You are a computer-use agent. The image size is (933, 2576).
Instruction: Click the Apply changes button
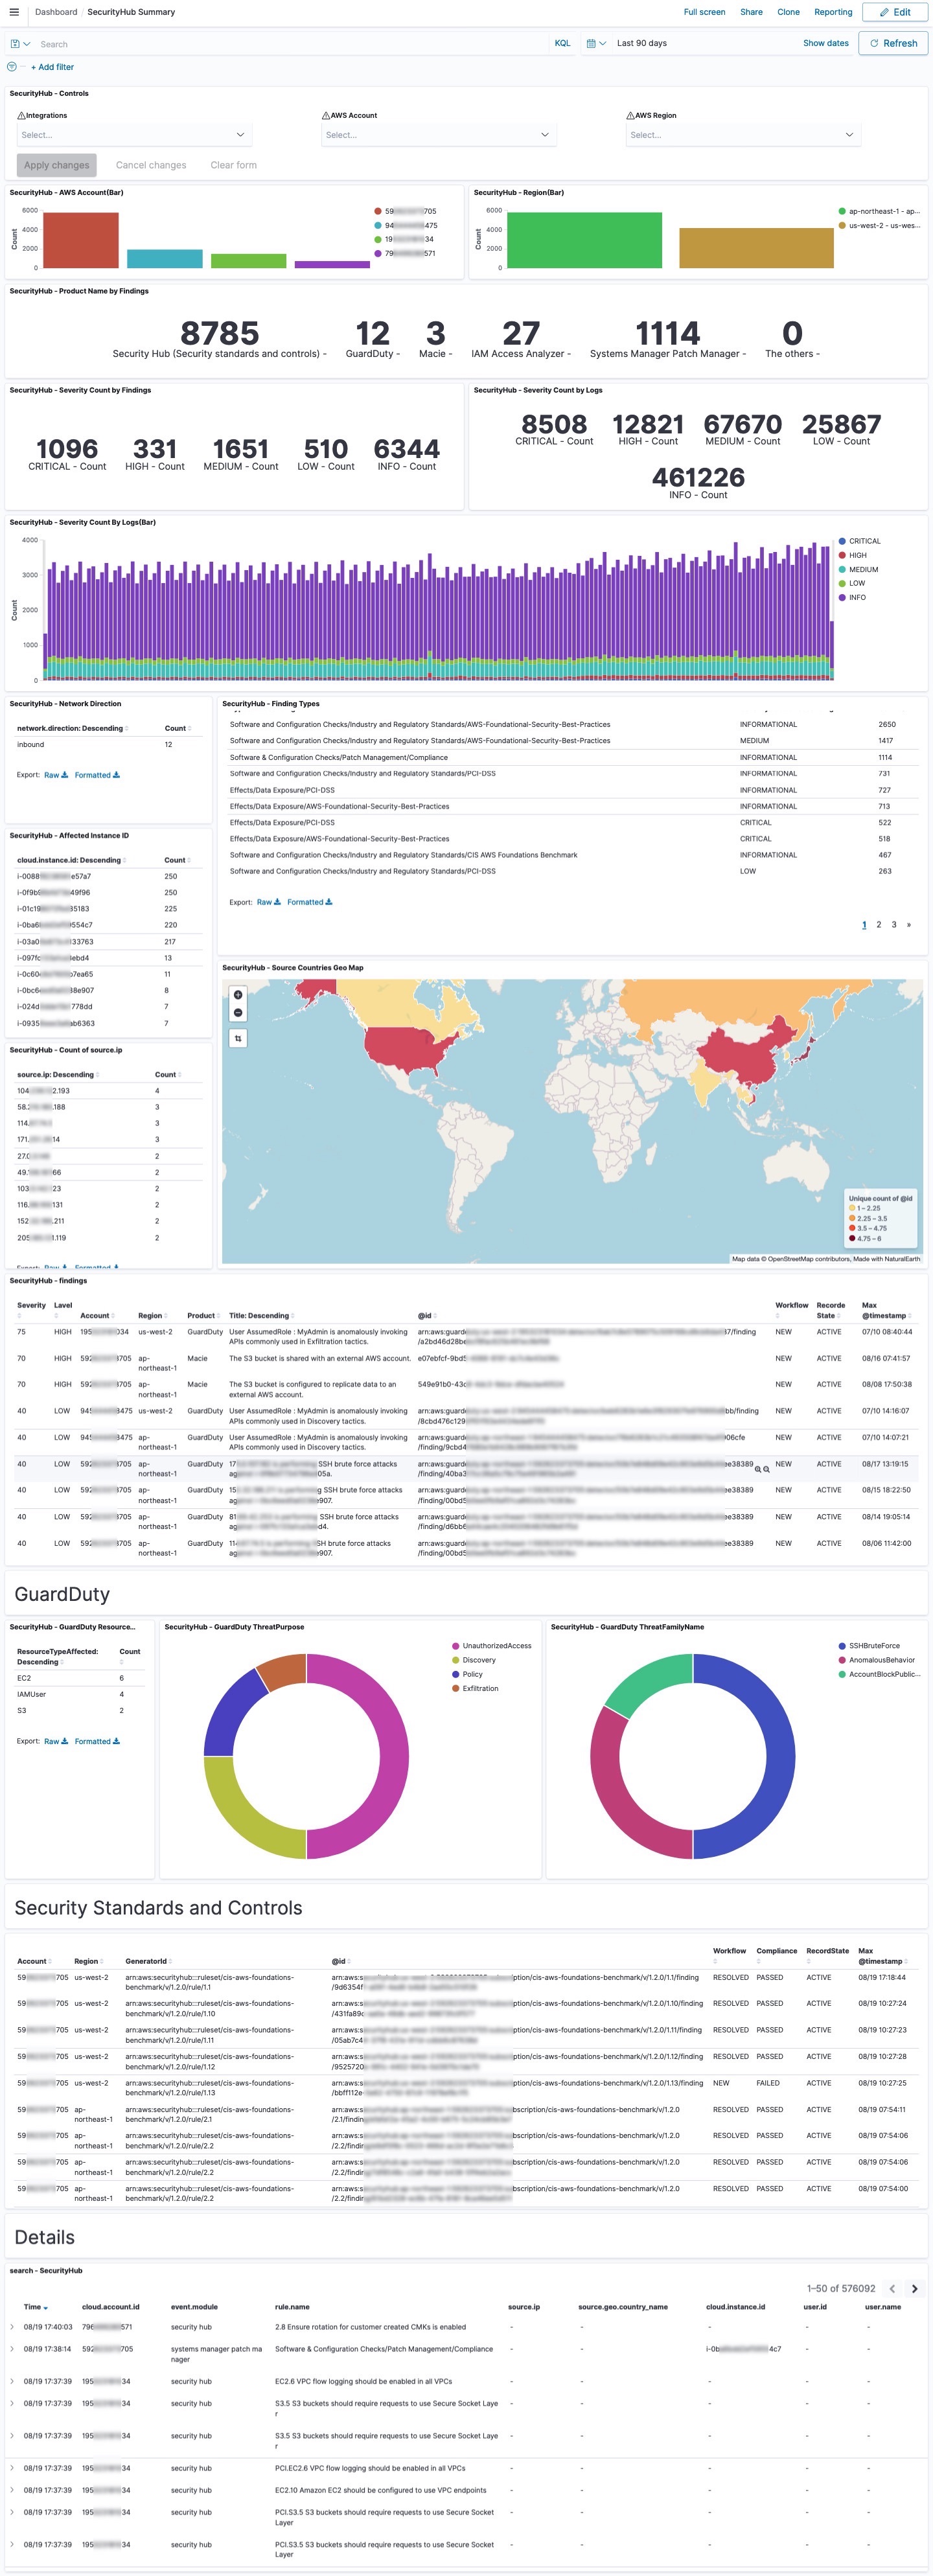(x=57, y=165)
